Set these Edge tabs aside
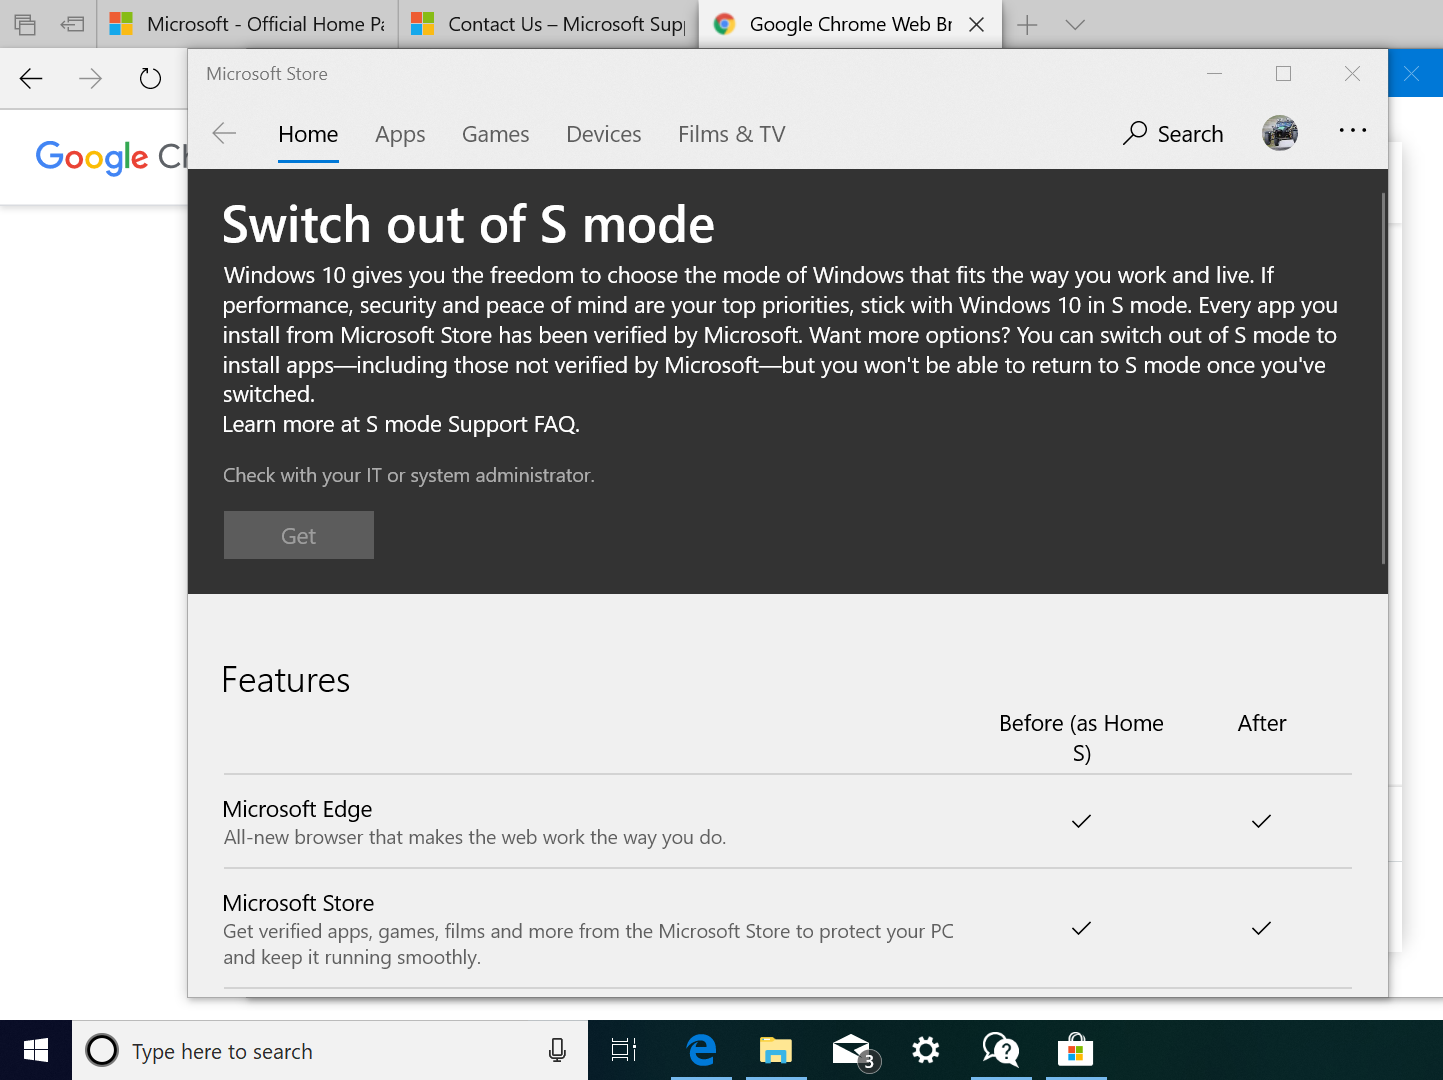Image resolution: width=1443 pixels, height=1080 pixels. (72, 24)
